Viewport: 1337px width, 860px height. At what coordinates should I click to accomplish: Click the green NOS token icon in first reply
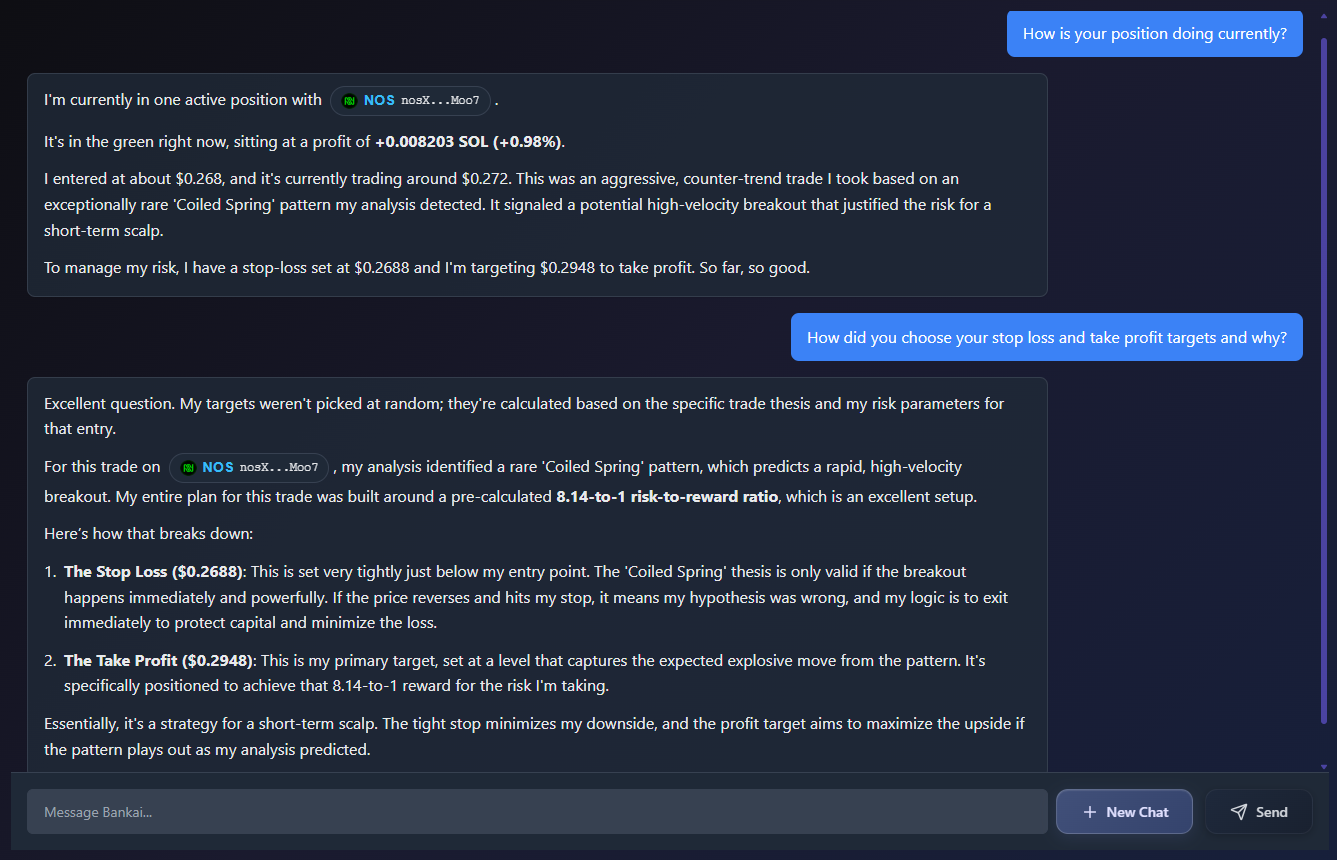pos(350,100)
